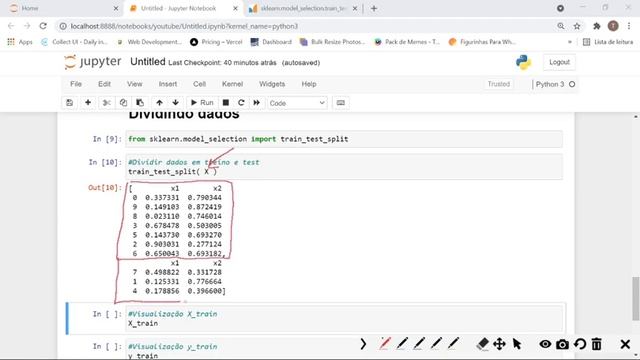Choose the move arrows annotation tool
This screenshot has width=640, height=360.
[500, 344]
